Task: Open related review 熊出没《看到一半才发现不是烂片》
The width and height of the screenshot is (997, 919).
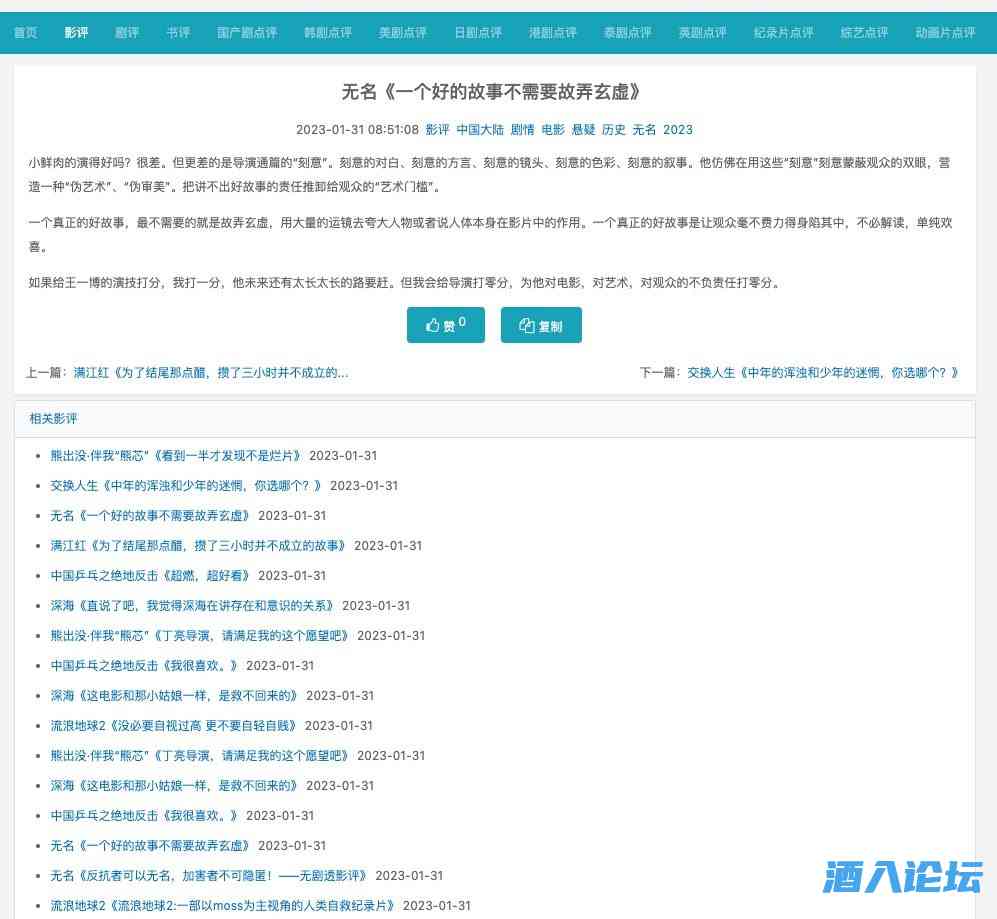Action: pos(175,455)
